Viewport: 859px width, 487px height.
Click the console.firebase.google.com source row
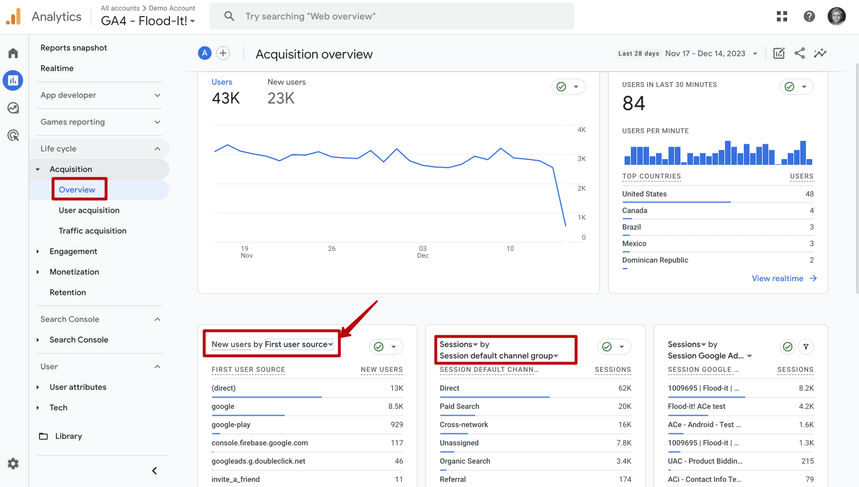(x=307, y=443)
